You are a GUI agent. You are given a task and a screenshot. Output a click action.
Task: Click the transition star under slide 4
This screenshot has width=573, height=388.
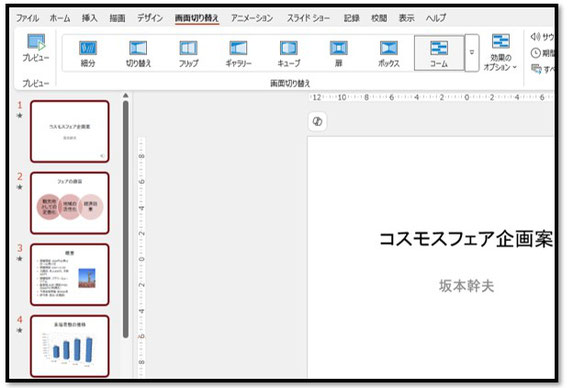(x=20, y=331)
